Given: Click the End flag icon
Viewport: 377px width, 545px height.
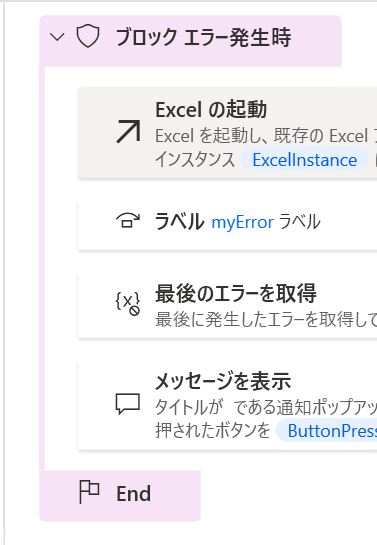Looking at the screenshot, I should [89, 492].
